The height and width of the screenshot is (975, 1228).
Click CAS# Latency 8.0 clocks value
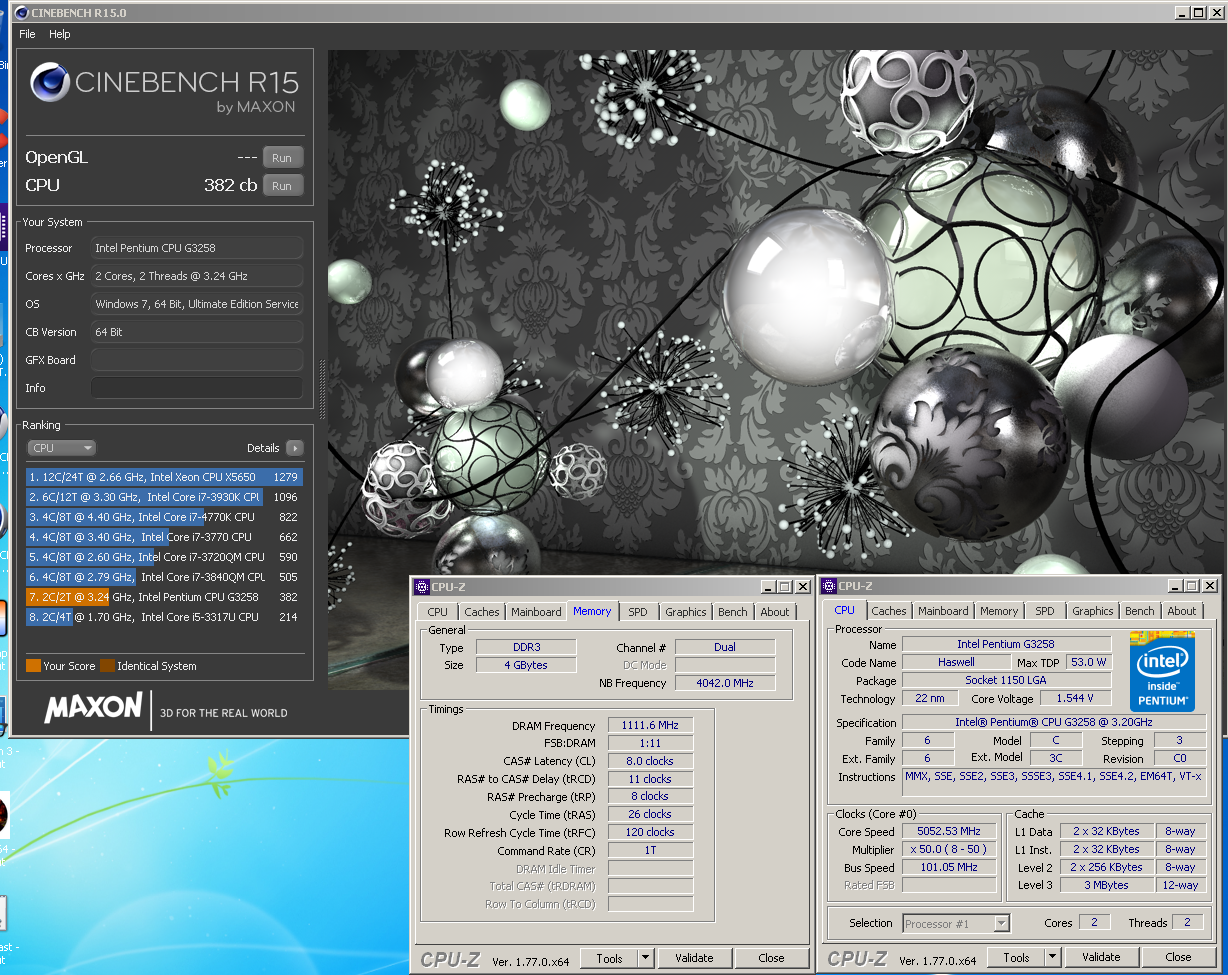(649, 761)
